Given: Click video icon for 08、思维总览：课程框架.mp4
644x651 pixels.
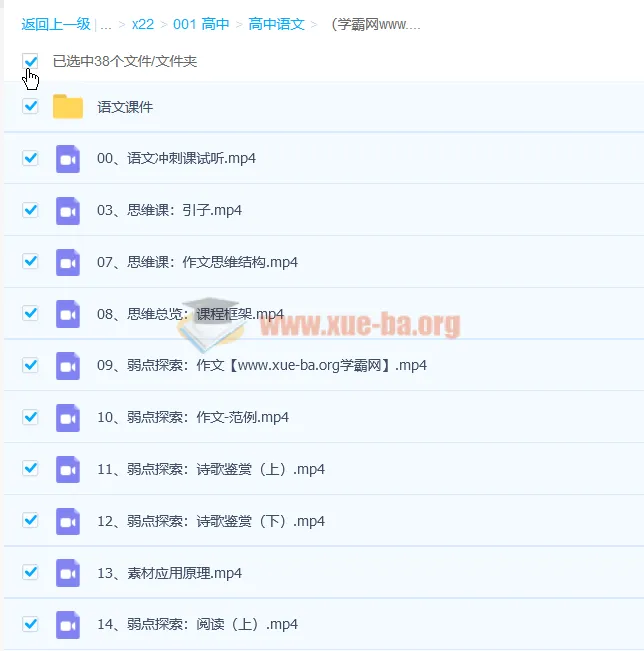Looking at the screenshot, I should click(x=68, y=314).
